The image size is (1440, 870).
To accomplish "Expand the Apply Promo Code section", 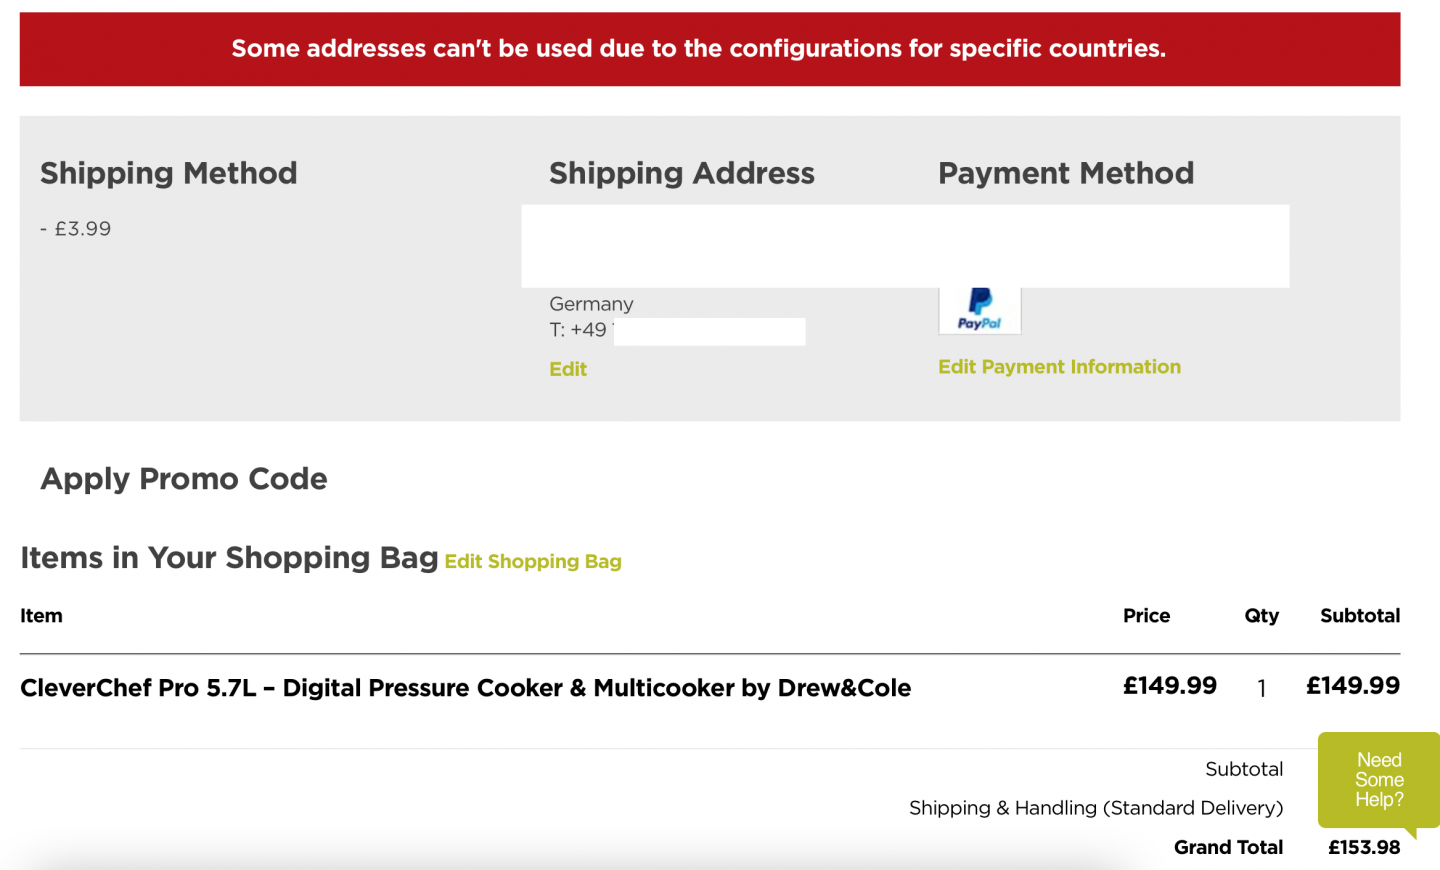I will coord(184,479).
